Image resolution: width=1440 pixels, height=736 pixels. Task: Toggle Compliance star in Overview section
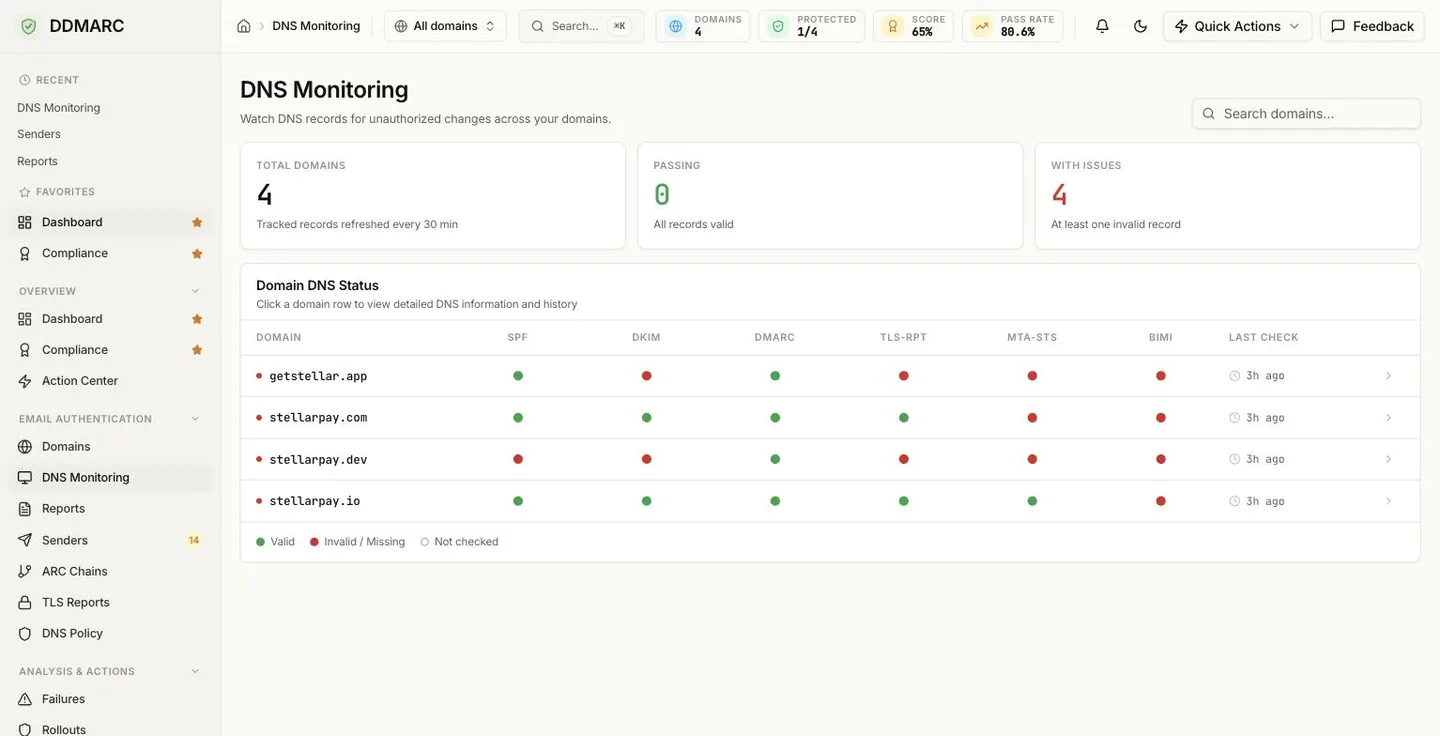point(197,350)
